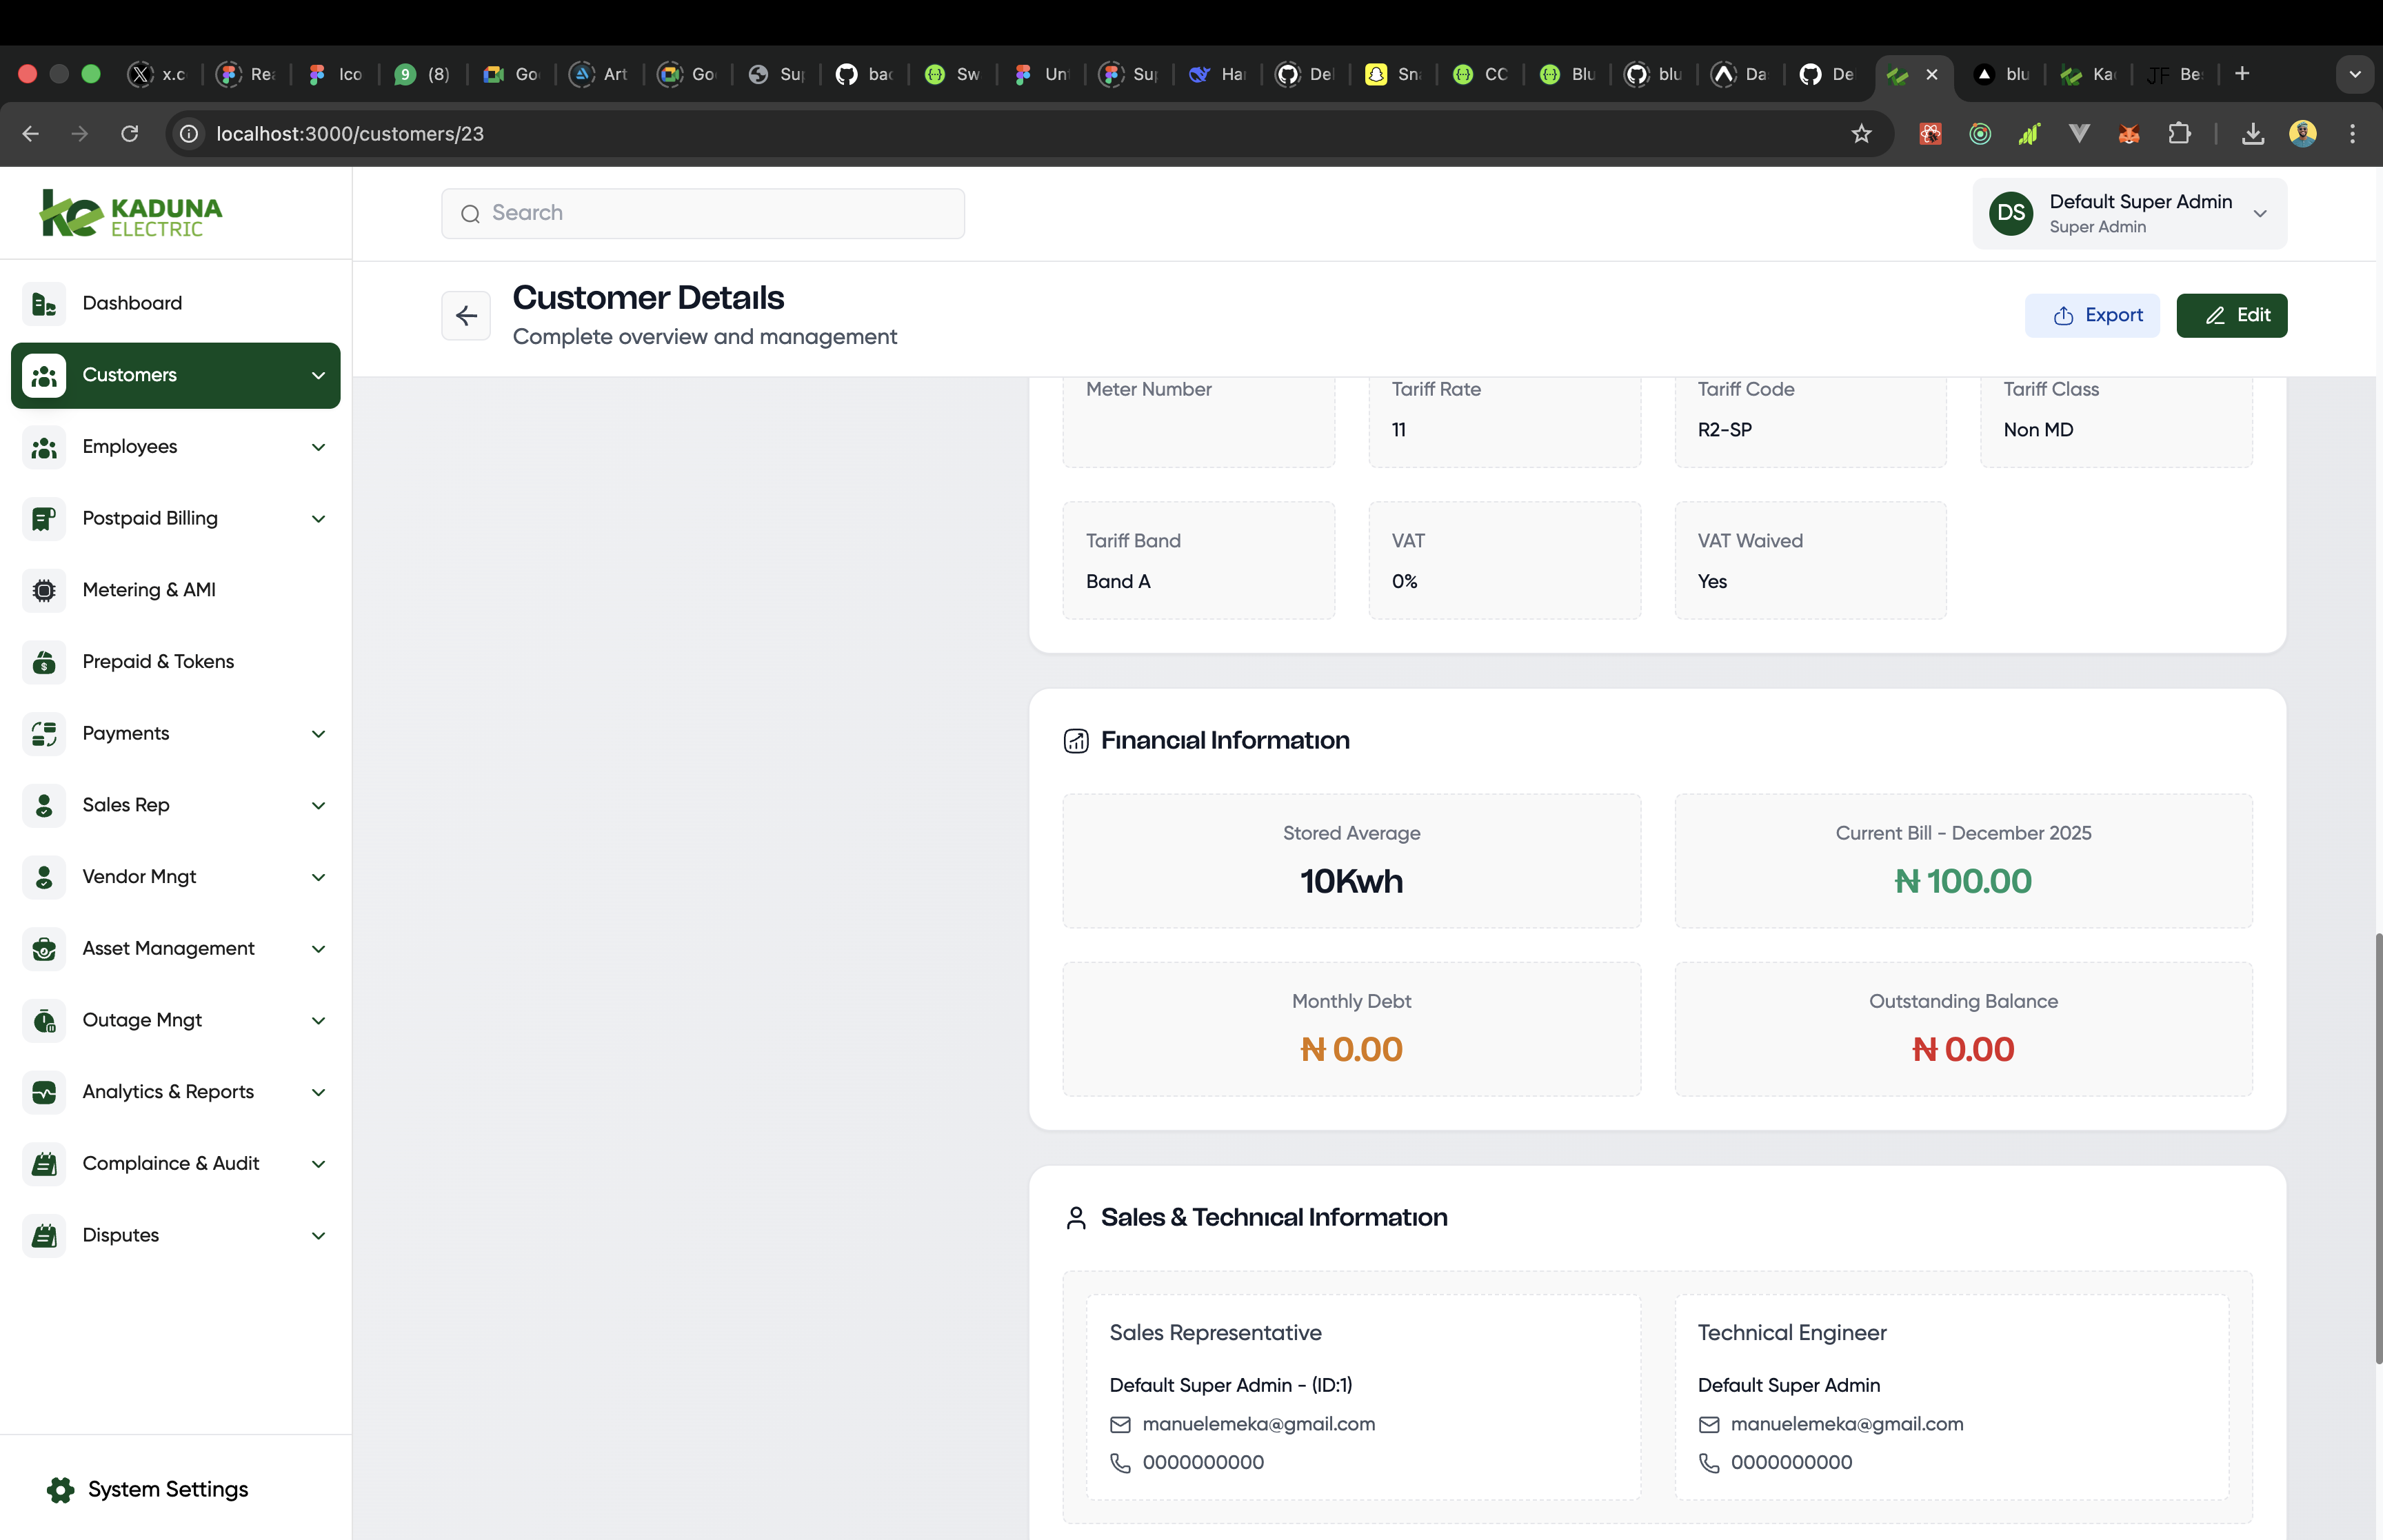Select the Outage Mngt menu item

coord(142,1021)
